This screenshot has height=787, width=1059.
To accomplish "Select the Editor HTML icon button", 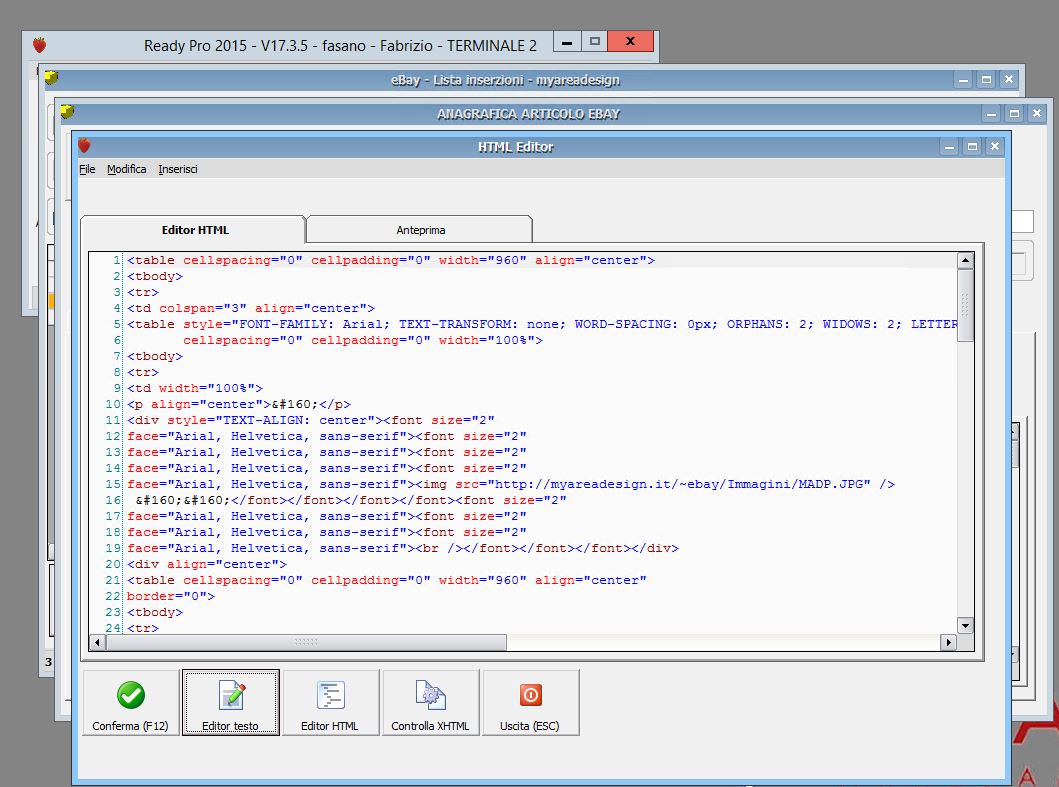I will 330,695.
